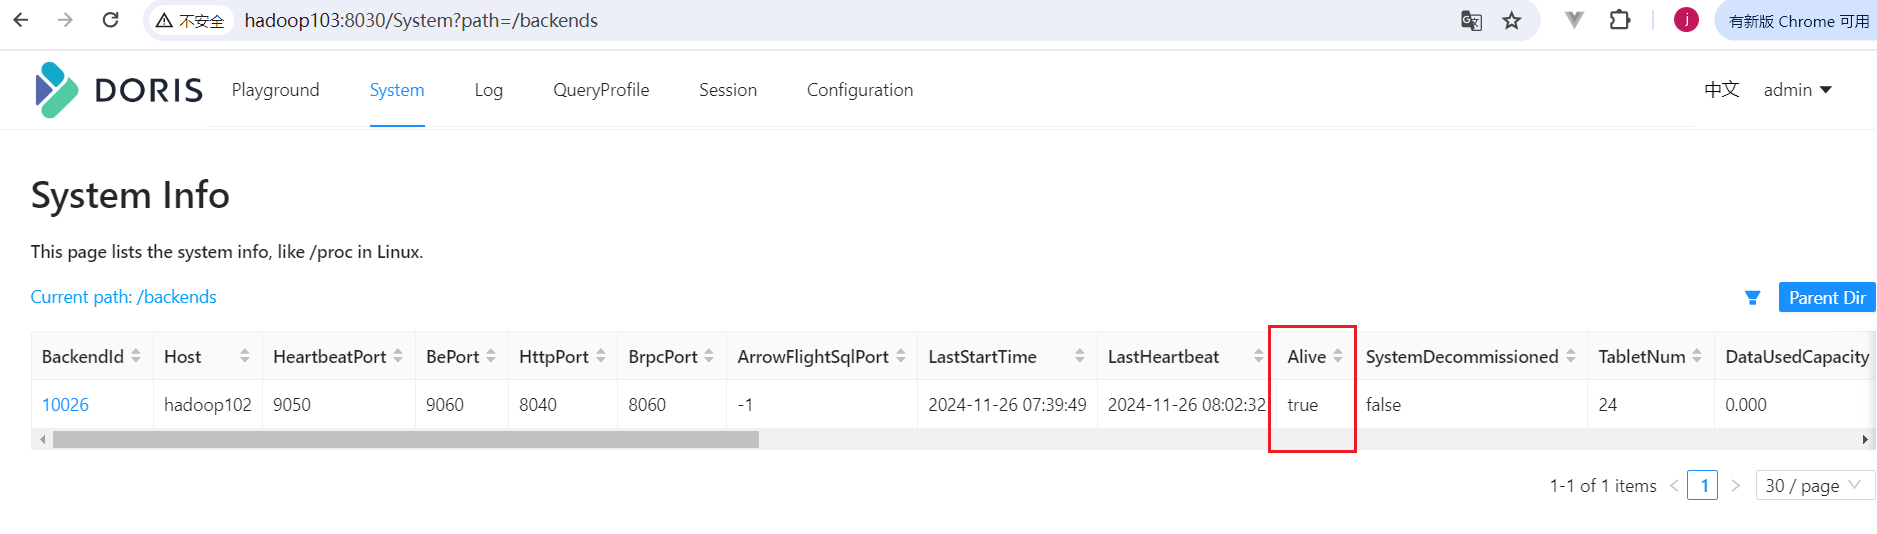The image size is (1877, 534).
Task: Open the 30 / page size selector
Action: [x=1814, y=485]
